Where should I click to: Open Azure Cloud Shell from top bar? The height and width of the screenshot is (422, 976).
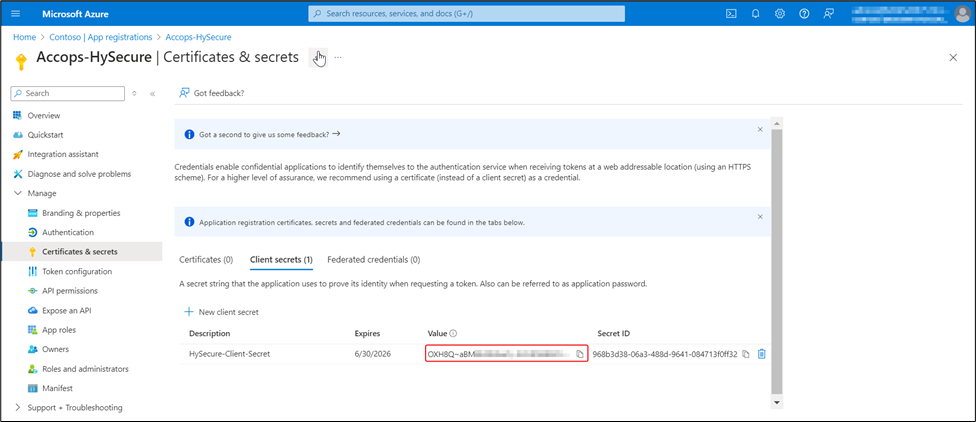click(731, 14)
